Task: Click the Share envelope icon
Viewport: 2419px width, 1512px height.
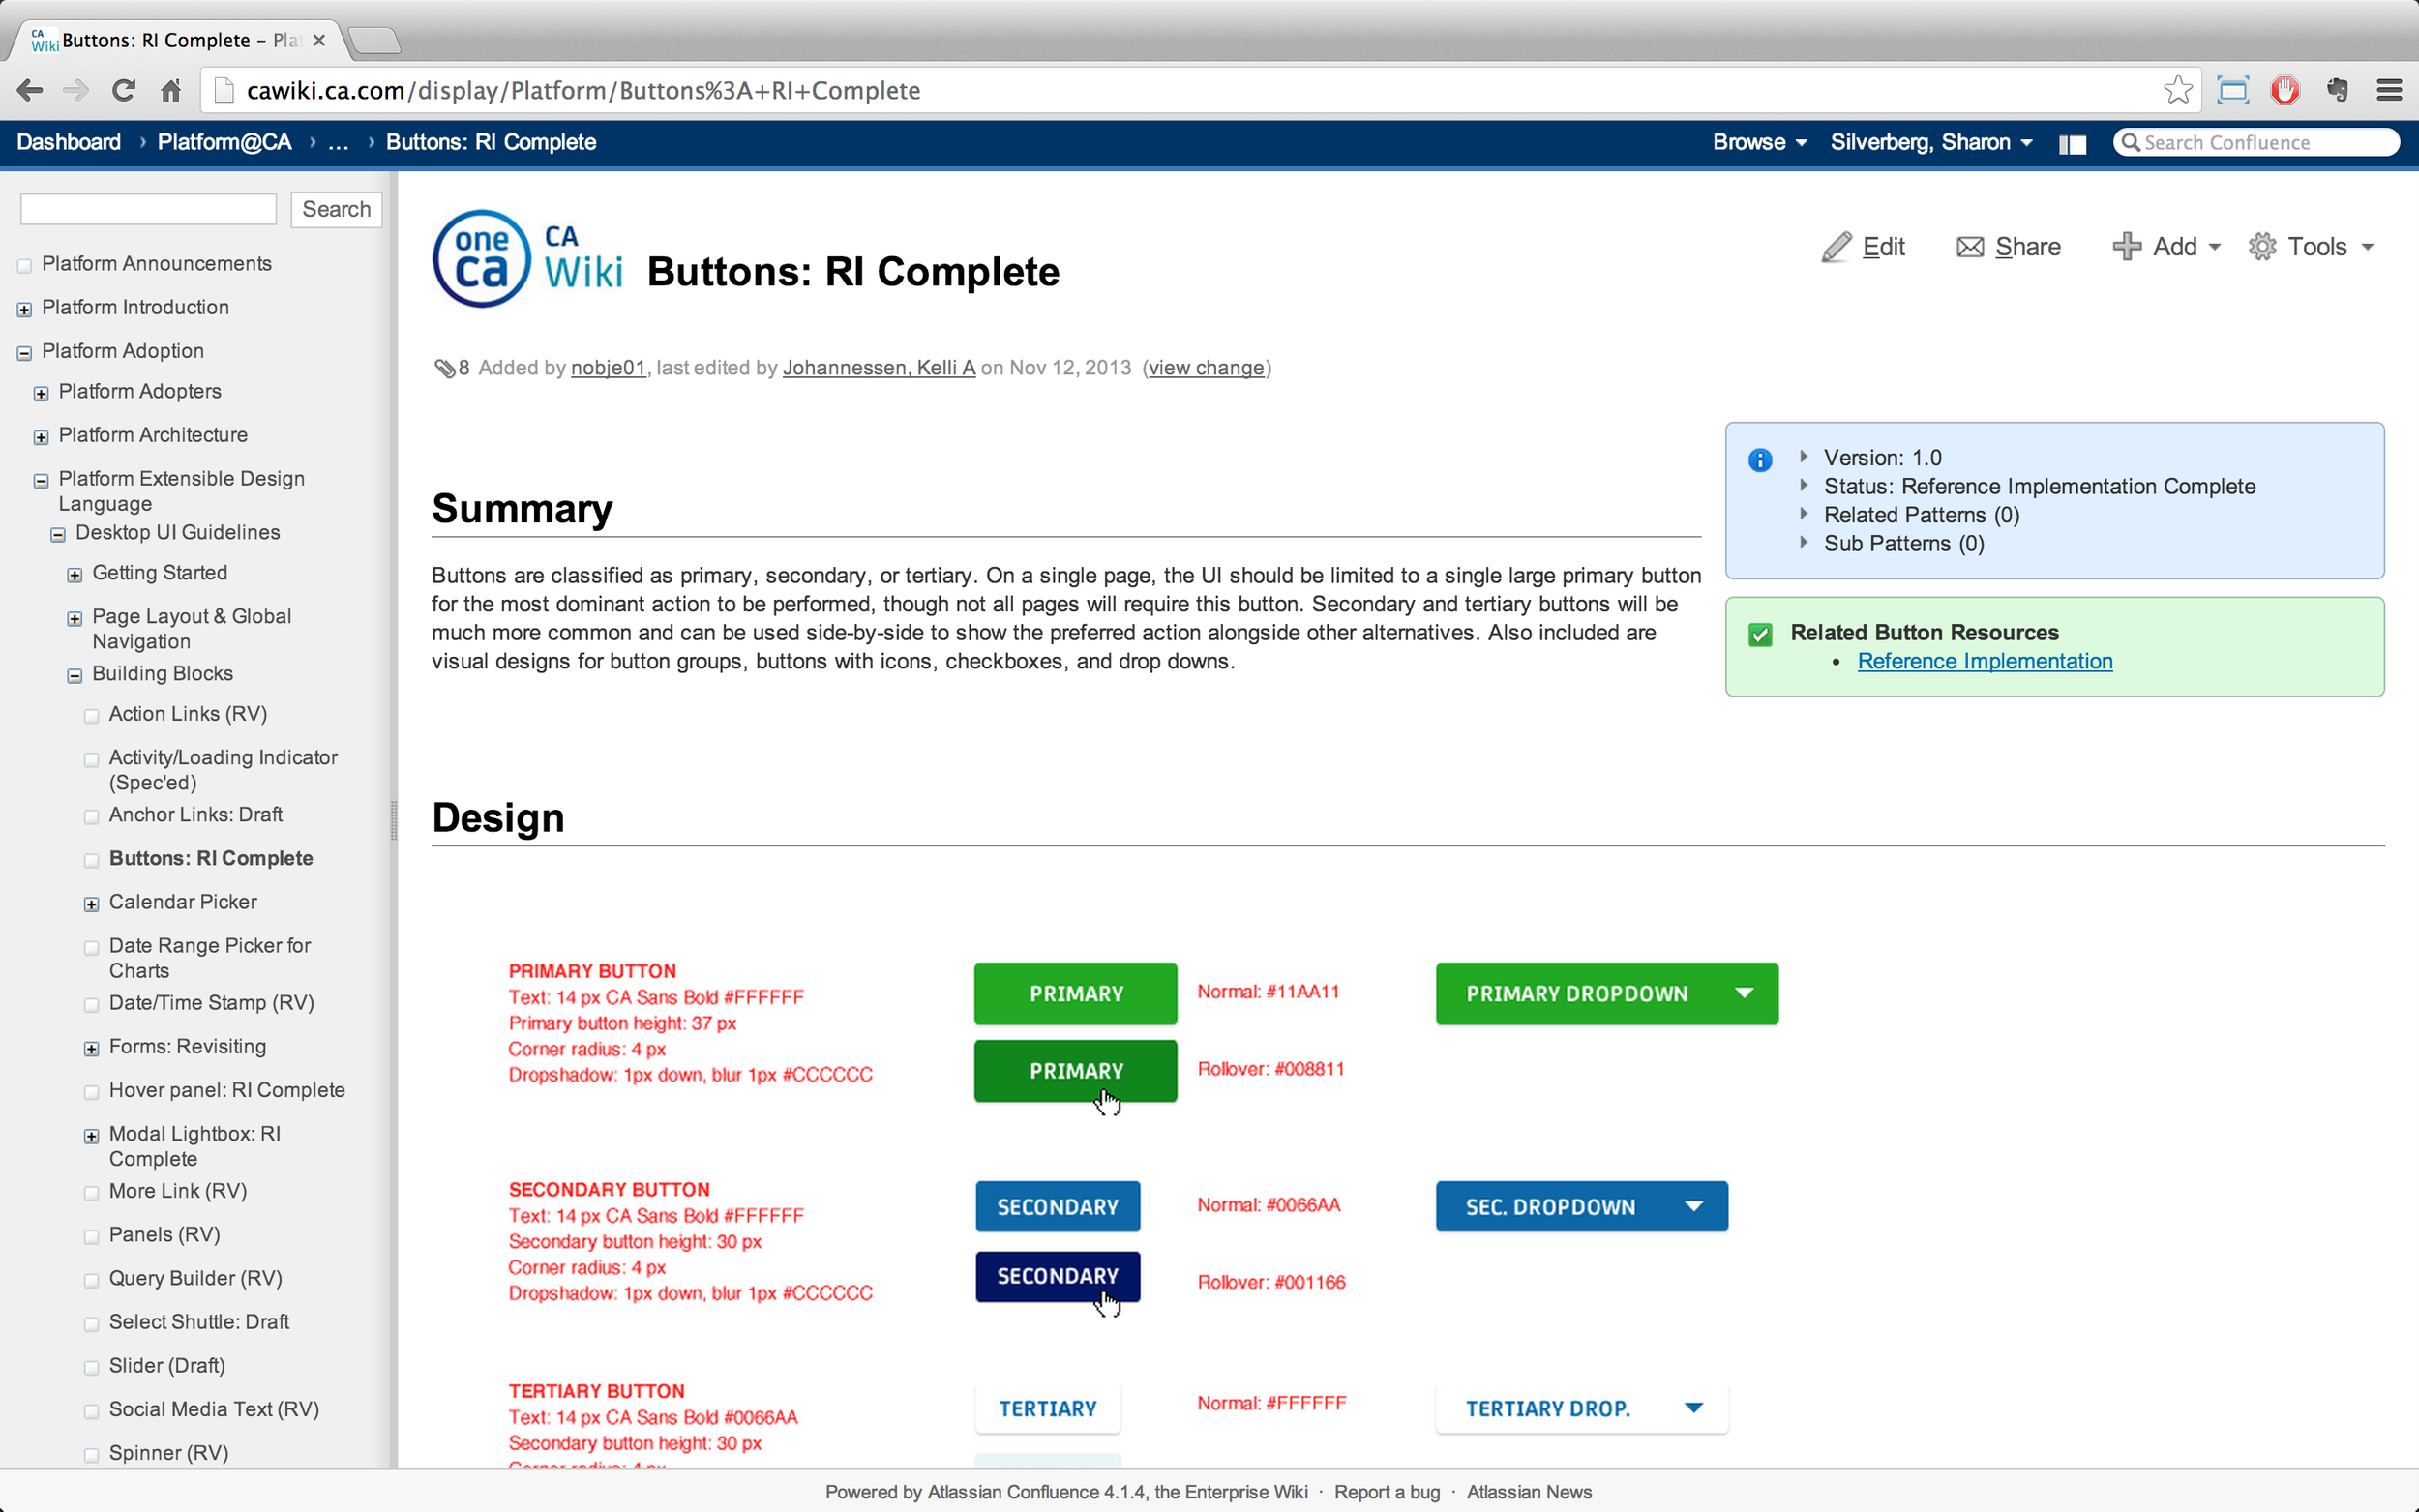Action: coord(1969,247)
